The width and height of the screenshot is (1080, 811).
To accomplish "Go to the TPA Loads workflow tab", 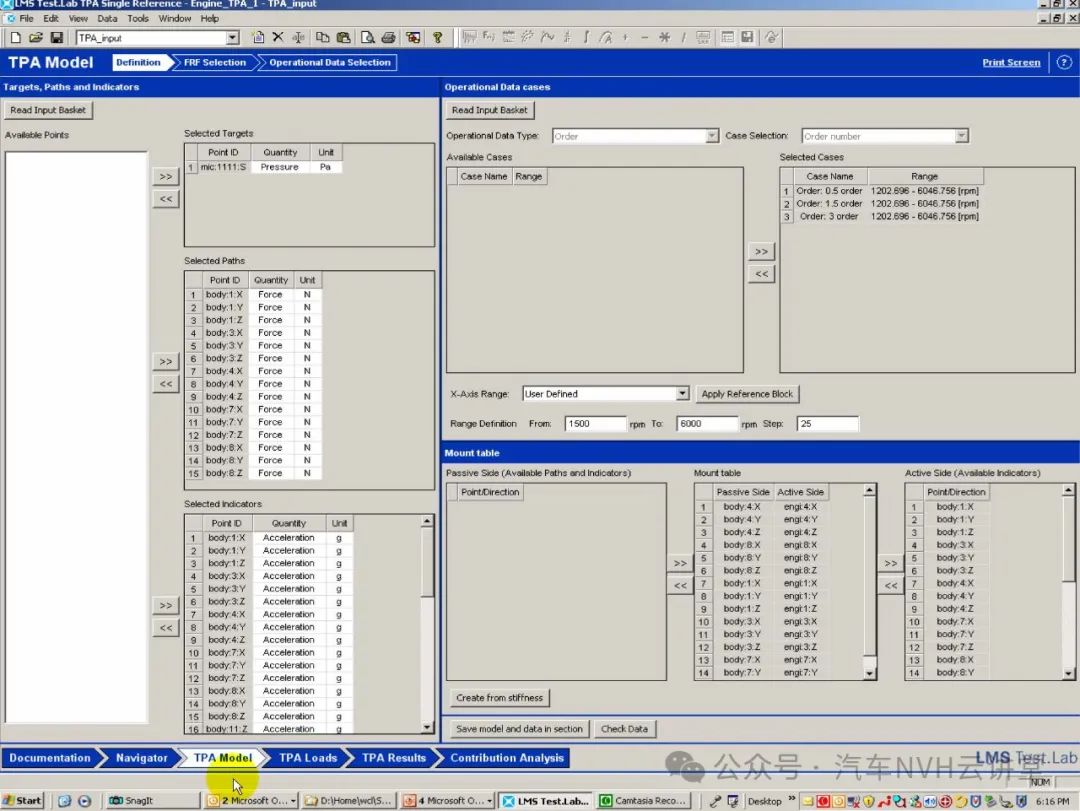I will coord(307,758).
